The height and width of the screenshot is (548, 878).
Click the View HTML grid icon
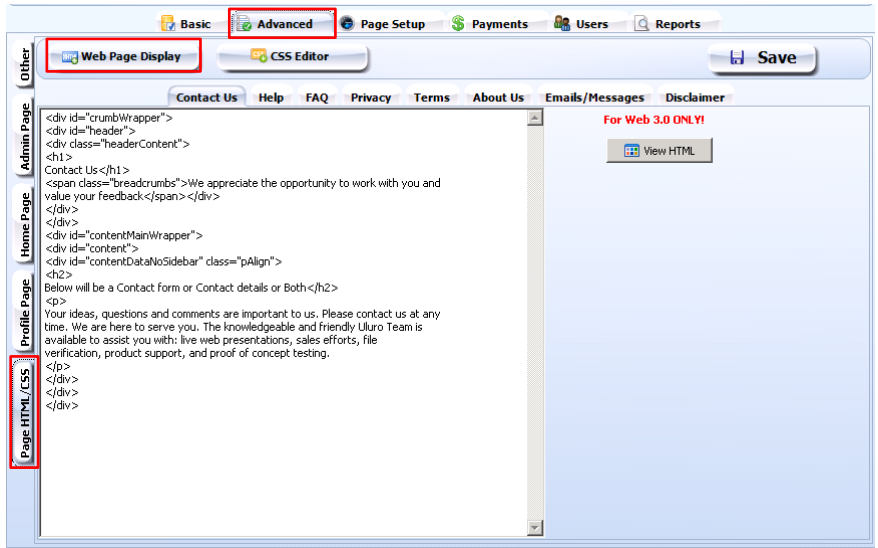[x=631, y=151]
